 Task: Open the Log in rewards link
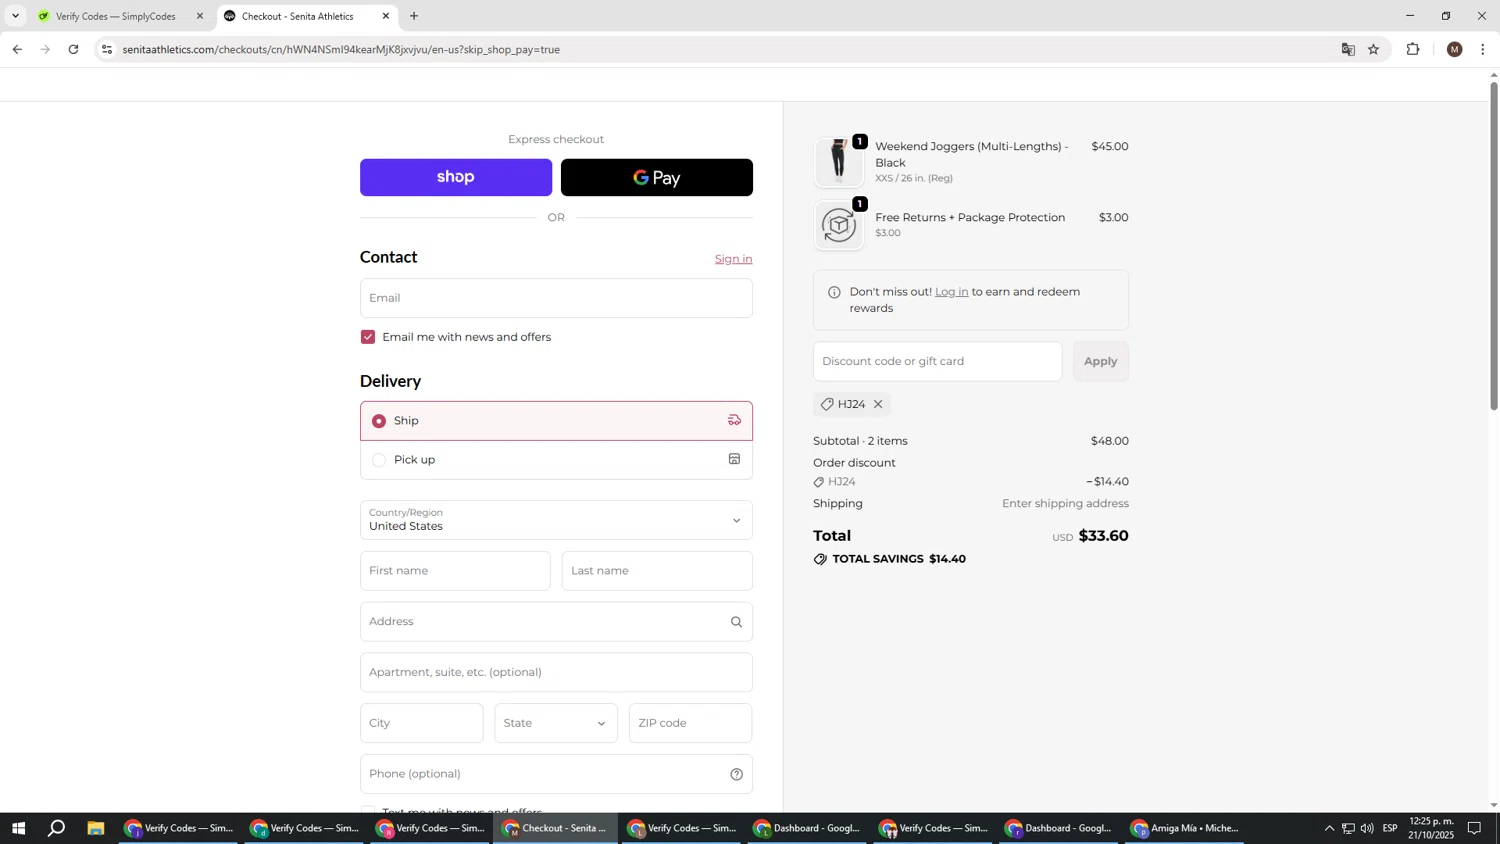951,292
